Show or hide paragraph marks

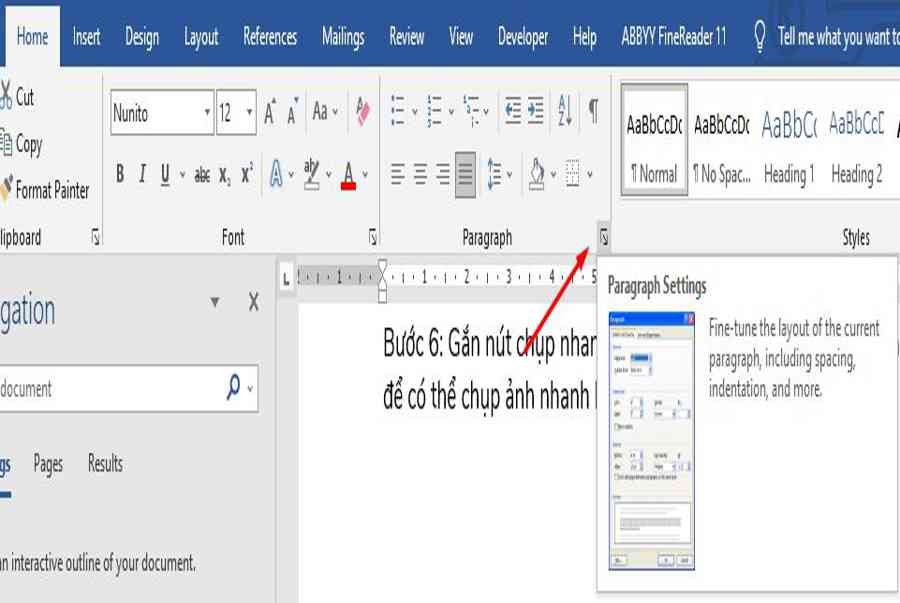click(x=593, y=110)
